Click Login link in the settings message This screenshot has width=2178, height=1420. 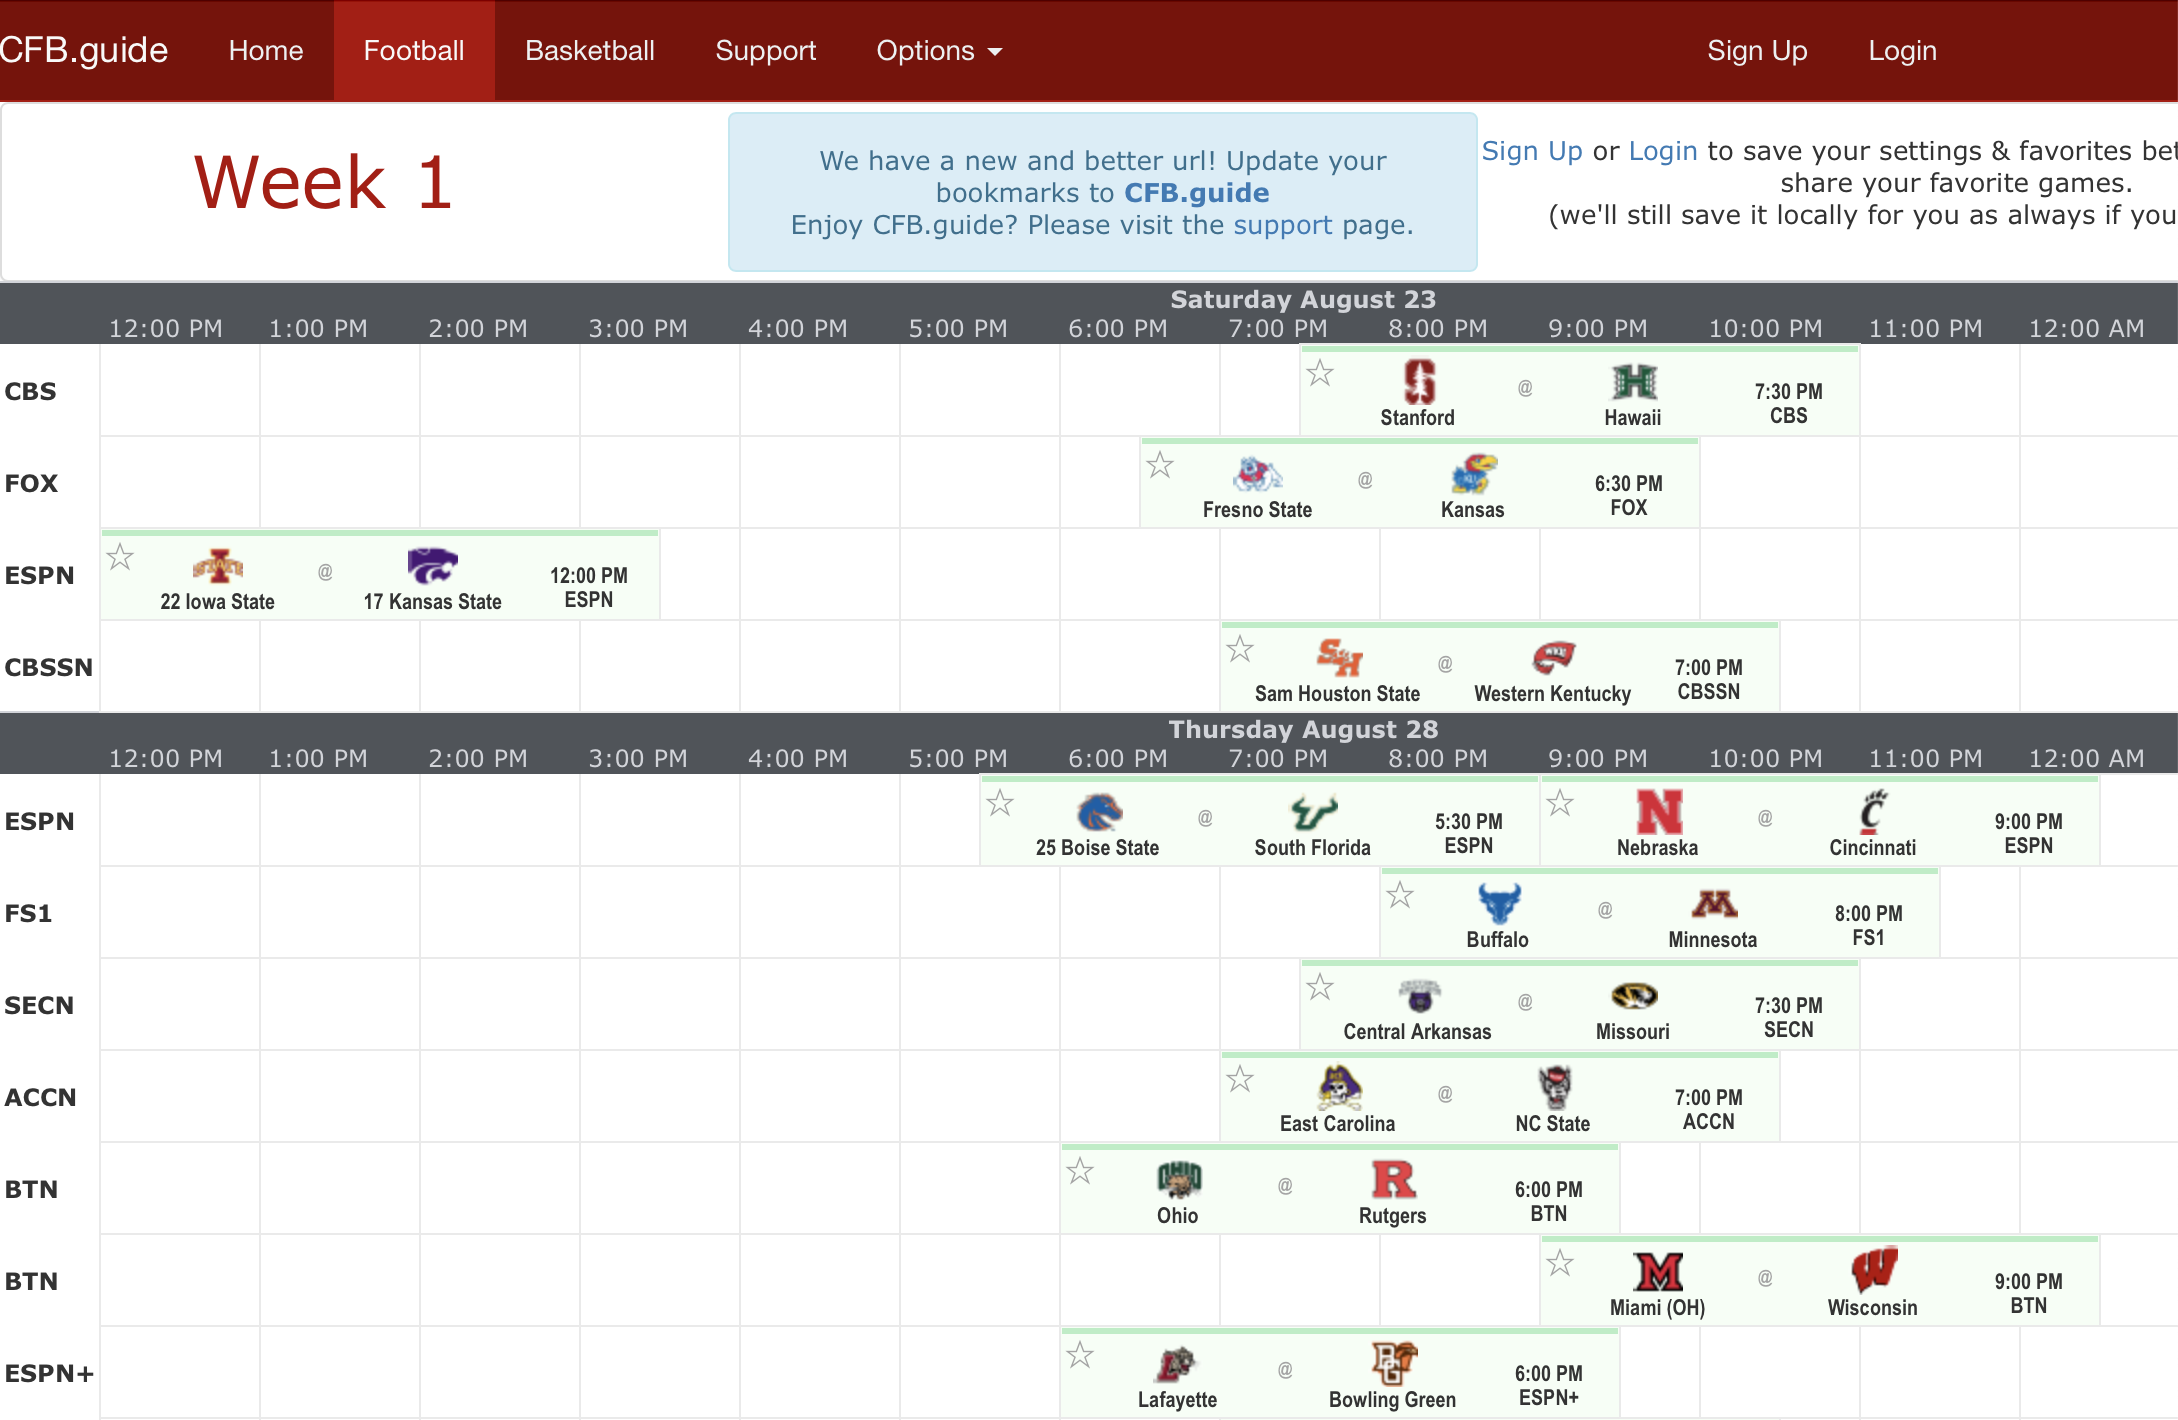click(x=1662, y=151)
